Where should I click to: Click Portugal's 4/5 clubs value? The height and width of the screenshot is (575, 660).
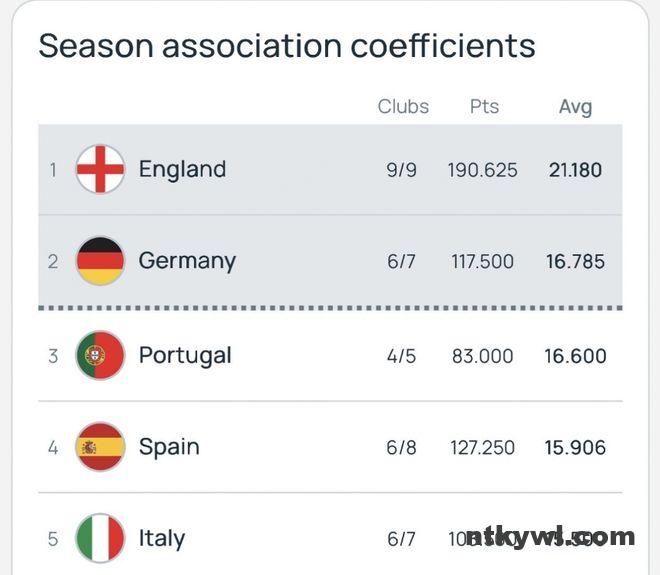pos(401,356)
